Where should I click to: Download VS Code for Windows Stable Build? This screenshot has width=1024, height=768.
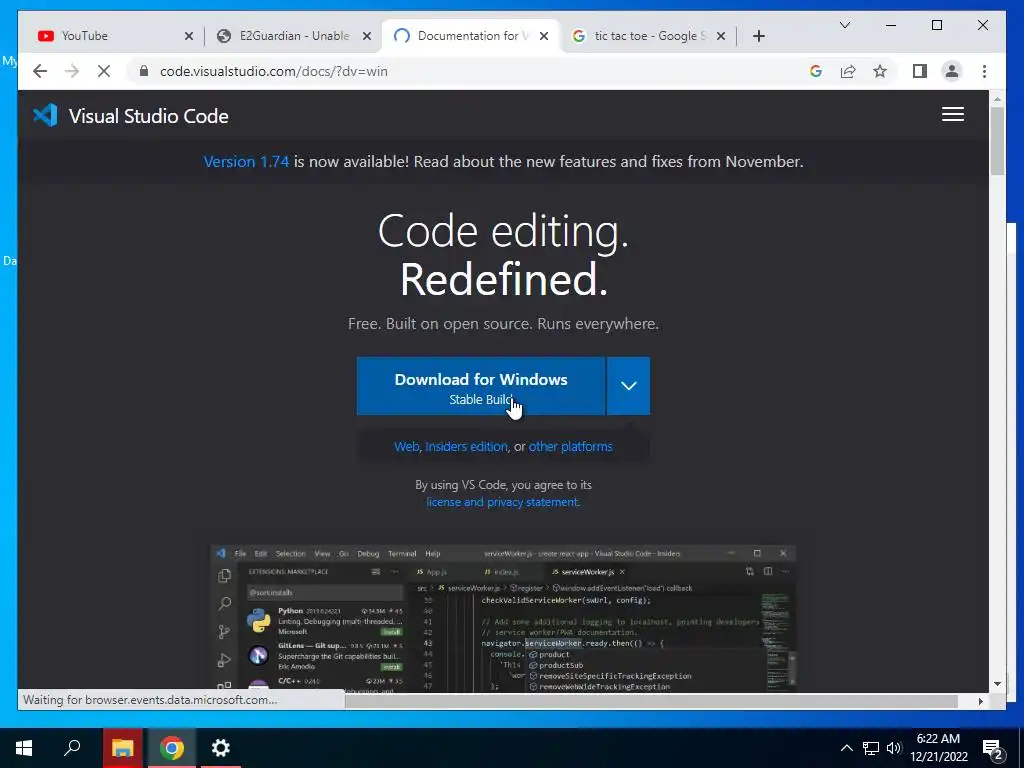(481, 386)
